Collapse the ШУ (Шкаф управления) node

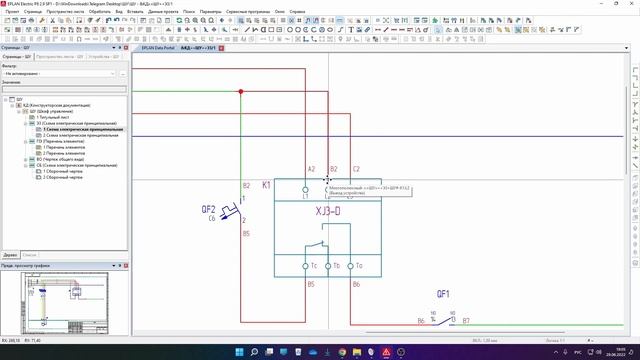19,111
